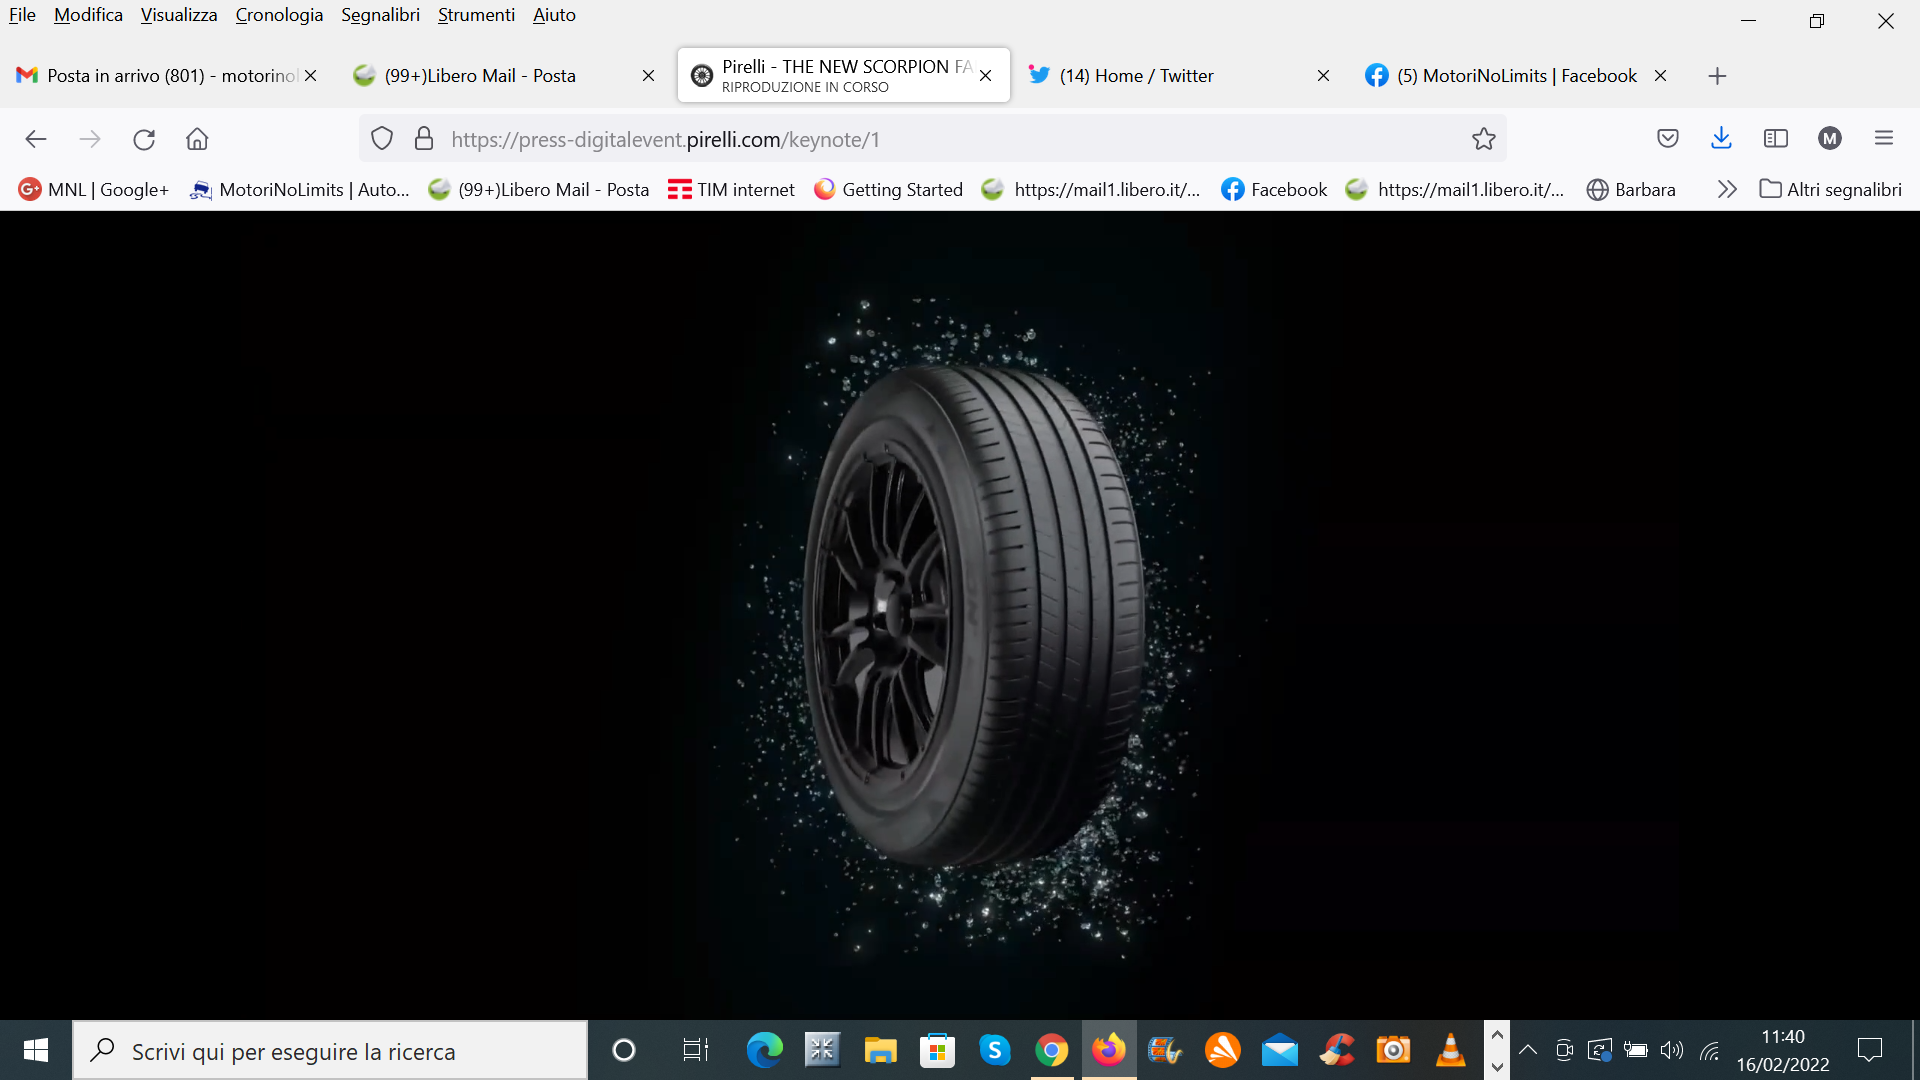This screenshot has width=1920, height=1080.
Task: Toggle the sidebar view icon
Action: (1776, 139)
